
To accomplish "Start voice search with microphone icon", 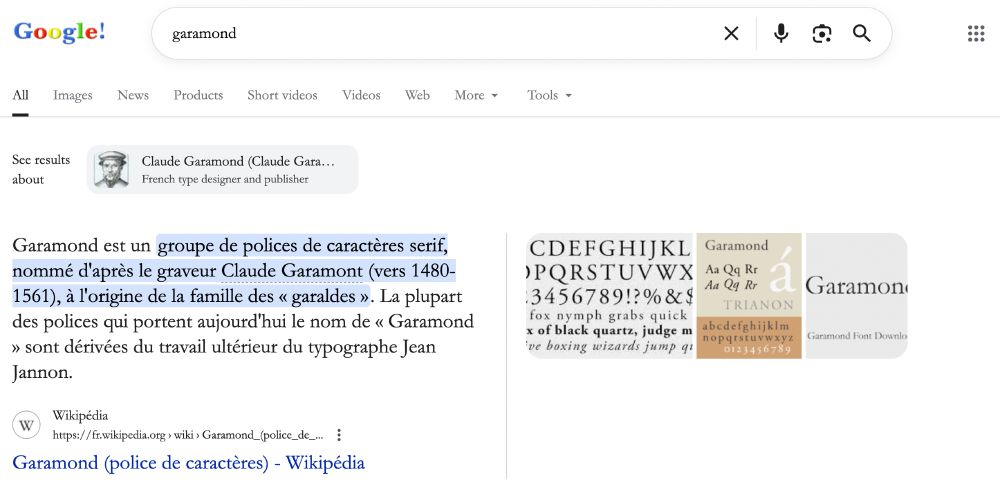I will (781, 33).
